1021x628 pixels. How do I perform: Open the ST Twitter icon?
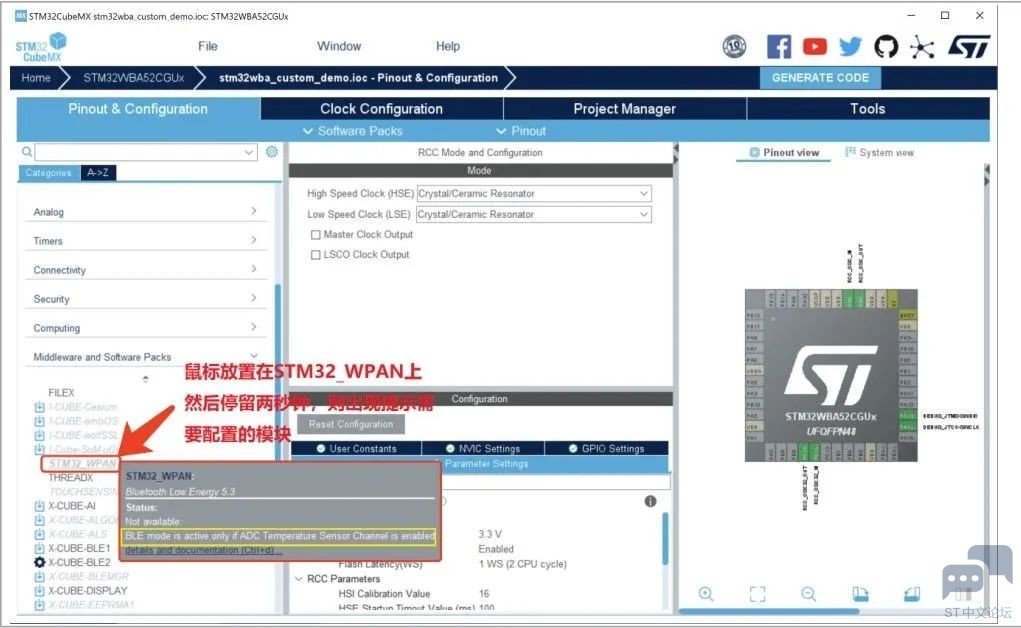(850, 46)
